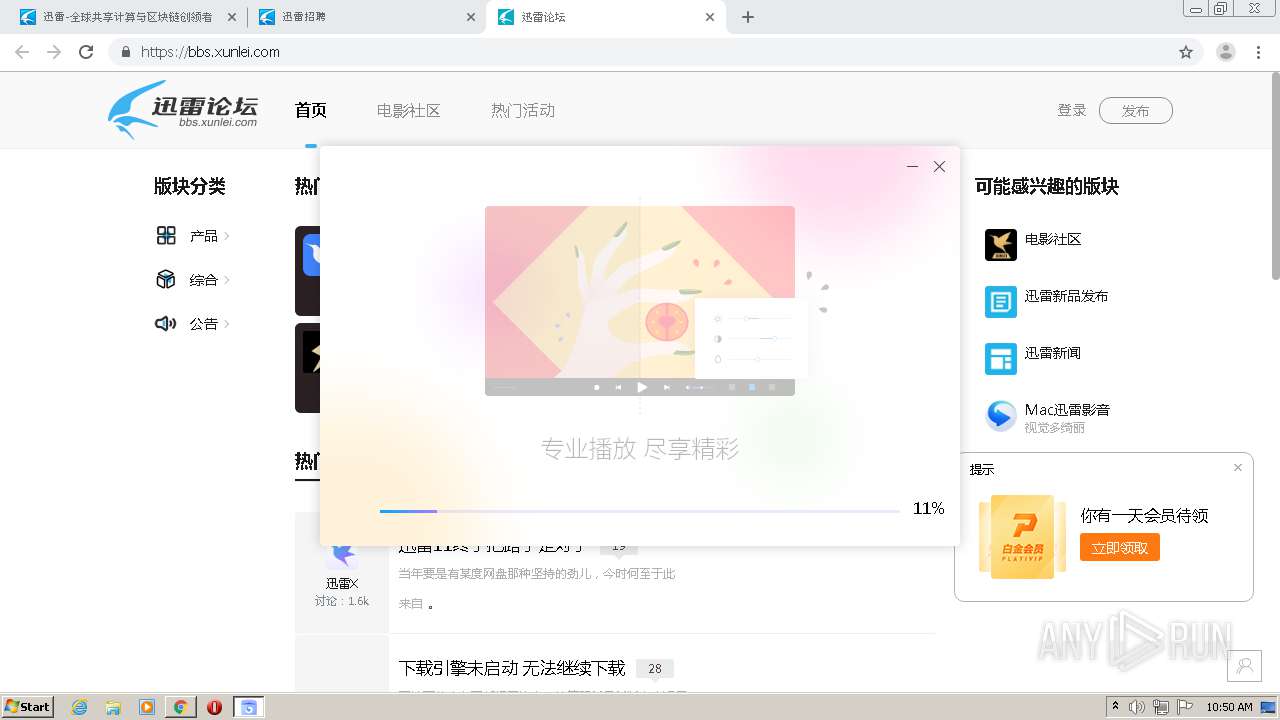Open the file explorer taskbar icon
This screenshot has height=720, width=1280.
click(113, 707)
